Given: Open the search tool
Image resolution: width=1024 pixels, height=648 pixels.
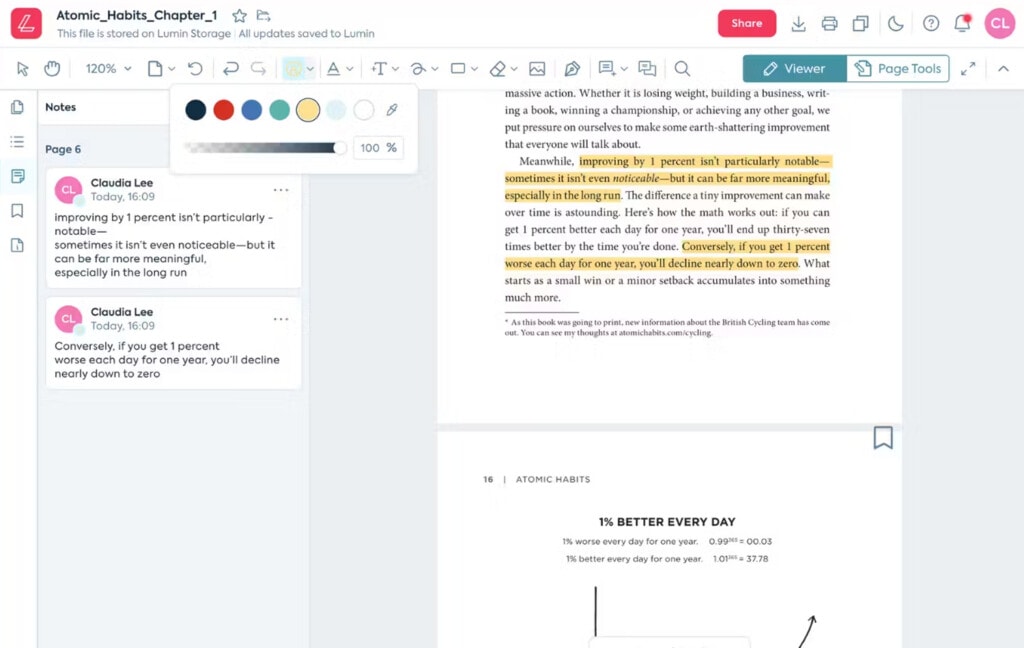Looking at the screenshot, I should (683, 68).
